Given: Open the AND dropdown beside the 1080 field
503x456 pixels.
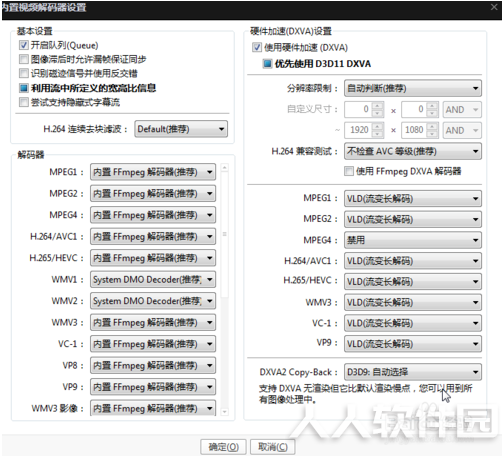Looking at the screenshot, I should click(x=462, y=130).
